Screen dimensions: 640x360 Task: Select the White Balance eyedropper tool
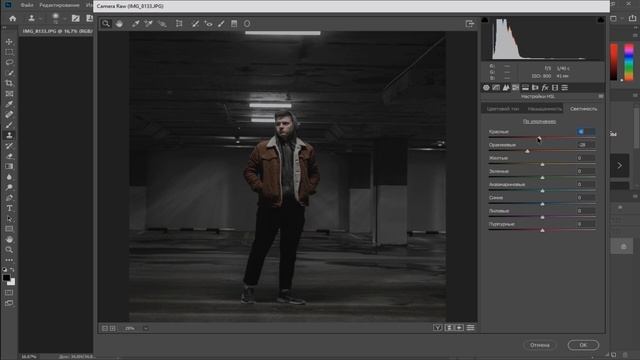coord(135,24)
